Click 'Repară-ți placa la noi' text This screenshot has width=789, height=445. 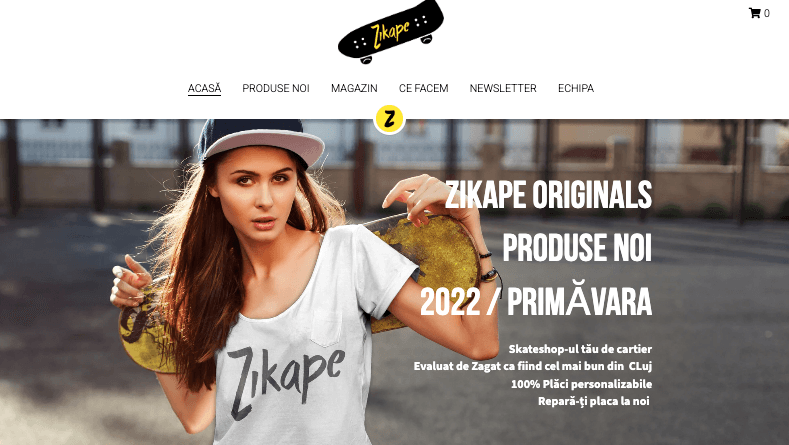click(594, 401)
